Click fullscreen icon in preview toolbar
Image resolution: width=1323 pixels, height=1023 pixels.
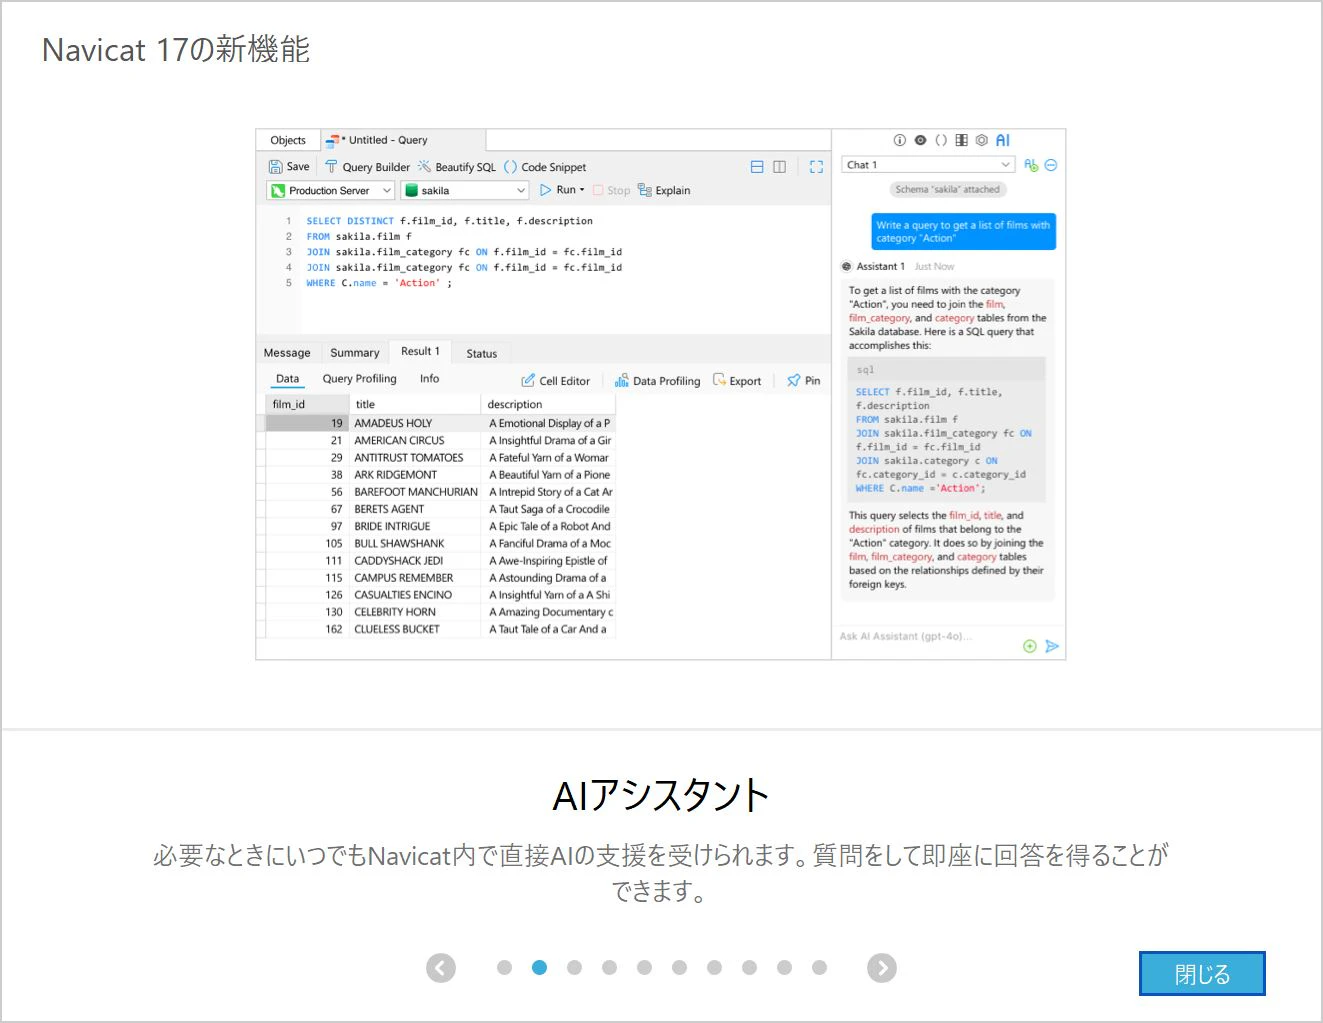(816, 167)
